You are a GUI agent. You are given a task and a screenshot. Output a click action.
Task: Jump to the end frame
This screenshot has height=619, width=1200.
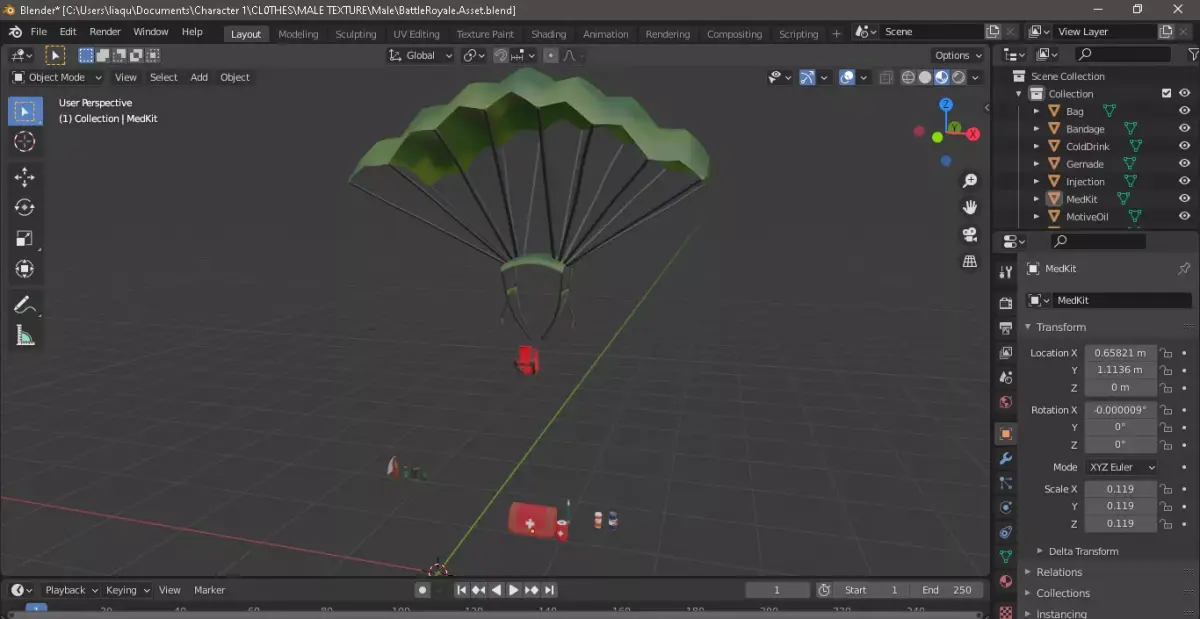point(549,590)
